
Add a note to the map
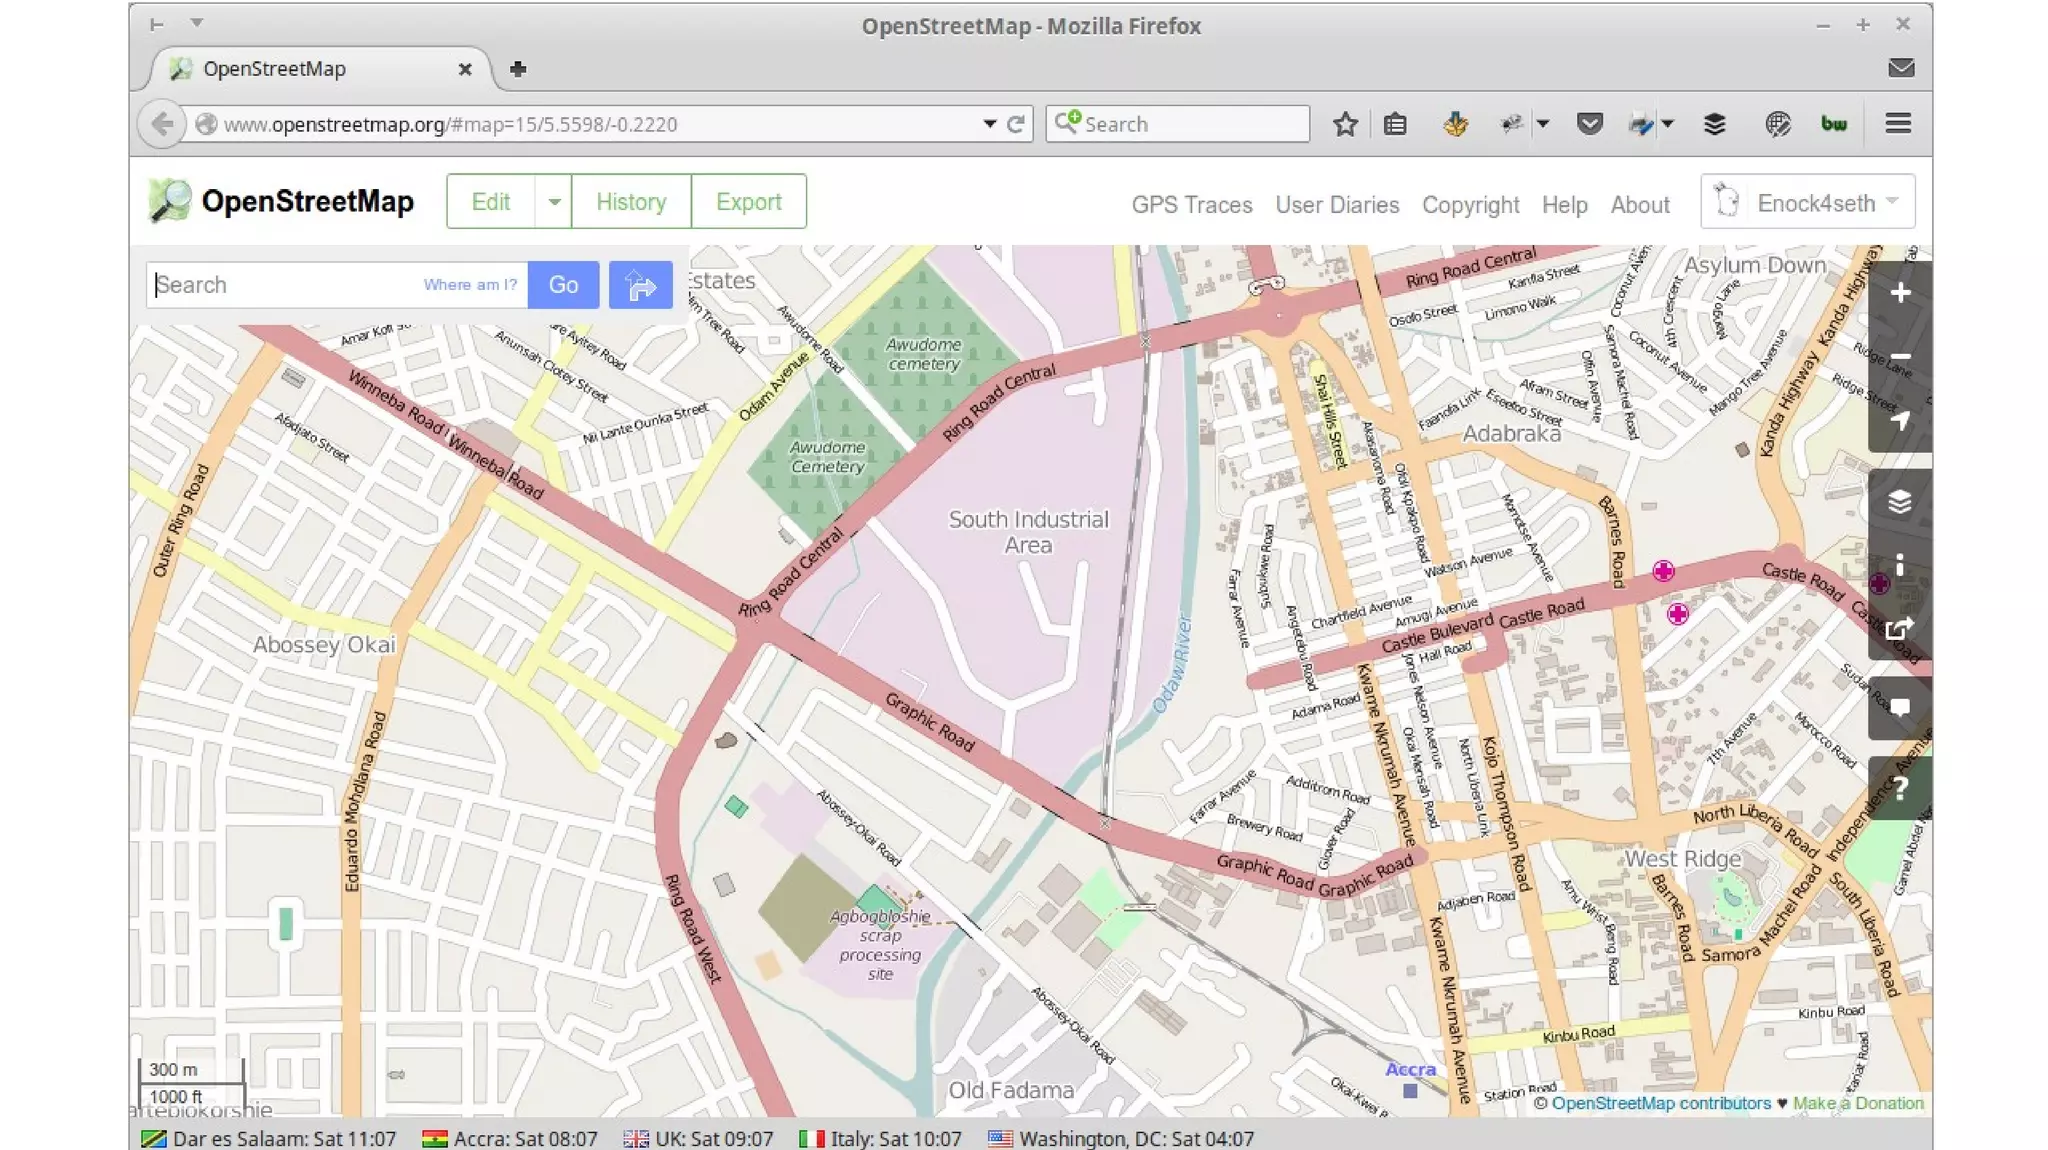click(1899, 708)
